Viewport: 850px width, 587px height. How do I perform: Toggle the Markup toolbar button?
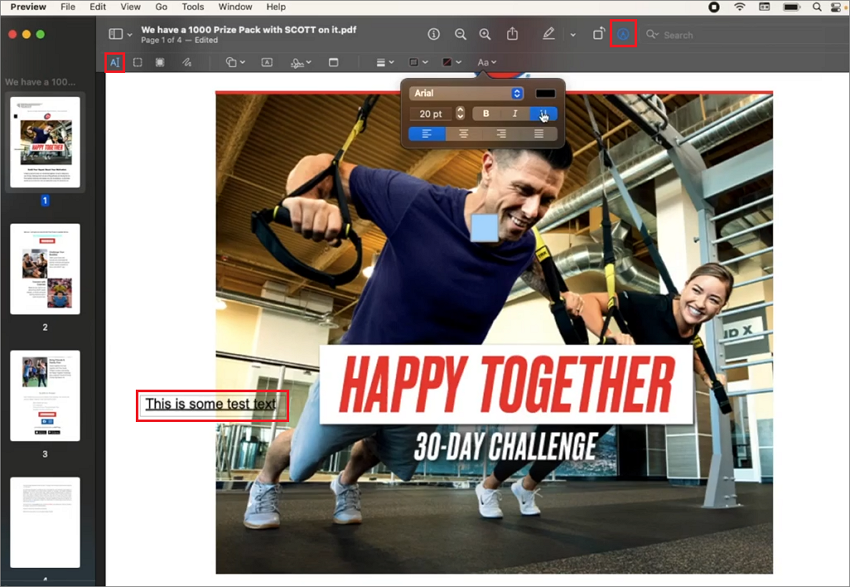coord(623,34)
